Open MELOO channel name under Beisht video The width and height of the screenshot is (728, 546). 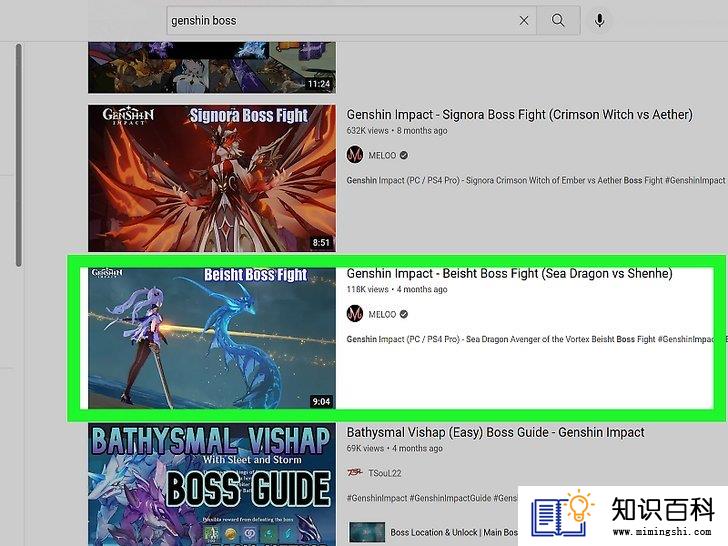point(382,314)
